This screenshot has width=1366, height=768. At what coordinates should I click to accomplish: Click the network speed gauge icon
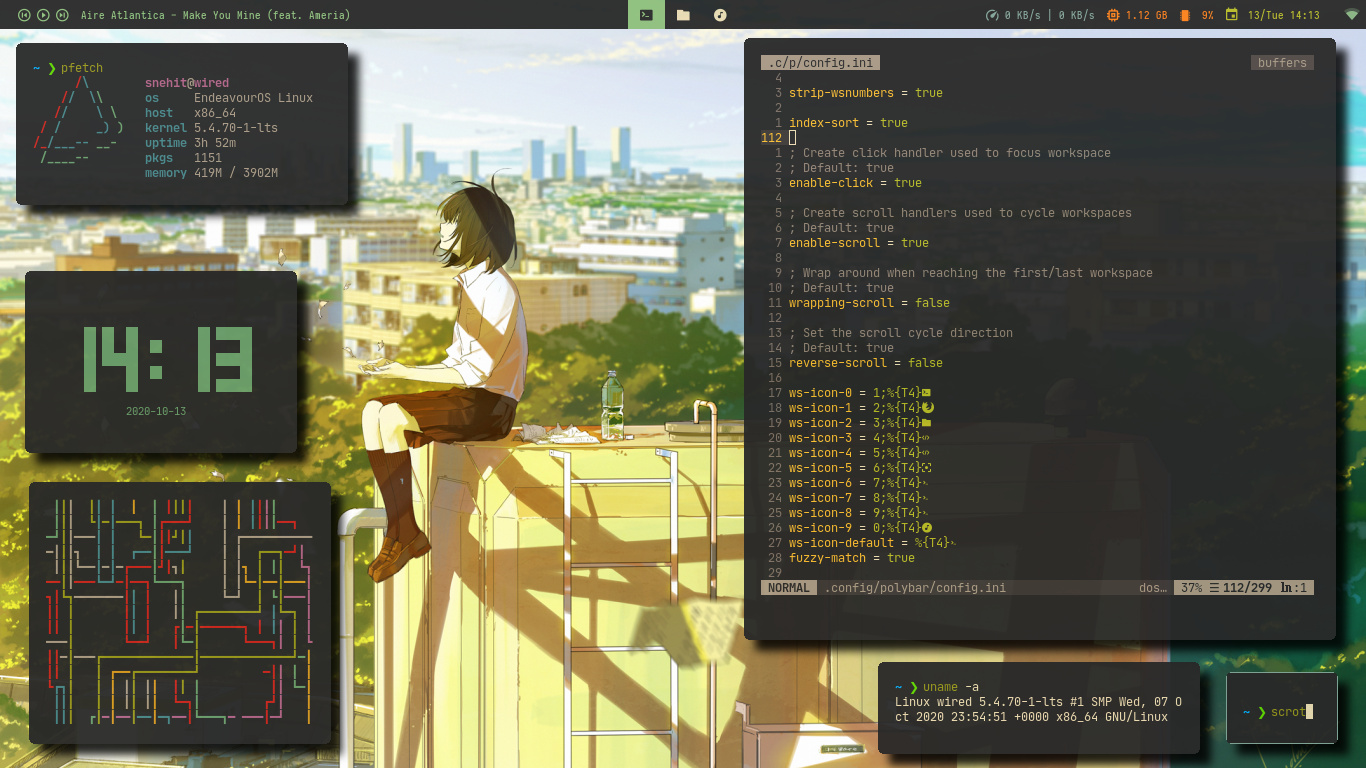pos(992,15)
